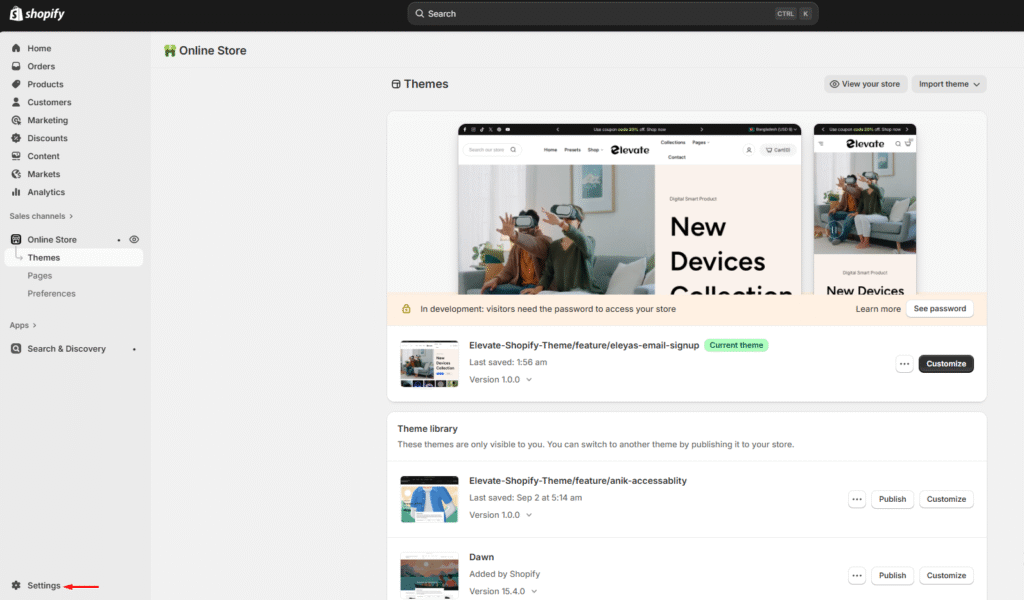Screen dimensions: 1024x600
Task: Click the search magnifier icon
Action: (420, 14)
